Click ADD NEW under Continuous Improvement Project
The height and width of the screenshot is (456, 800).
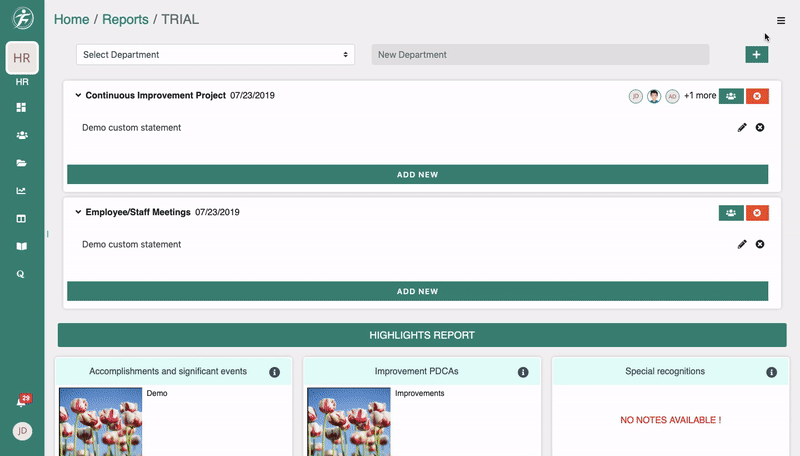[417, 175]
